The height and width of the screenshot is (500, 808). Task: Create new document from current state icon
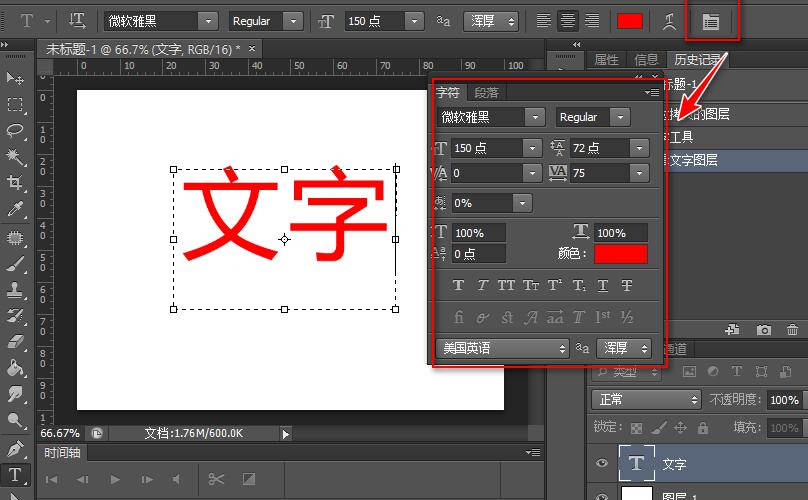coord(732,329)
